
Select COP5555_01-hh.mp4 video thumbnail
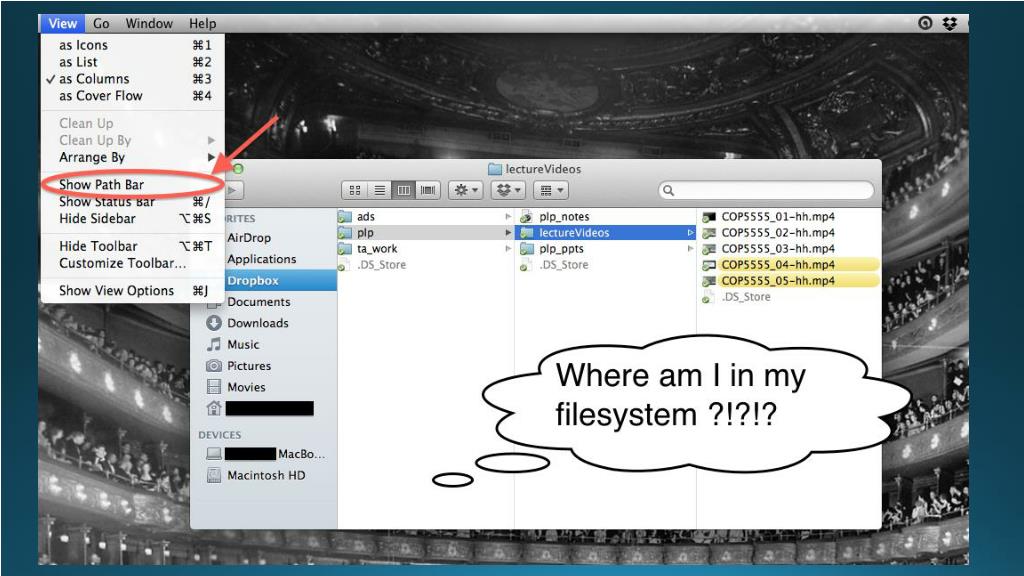coord(709,217)
